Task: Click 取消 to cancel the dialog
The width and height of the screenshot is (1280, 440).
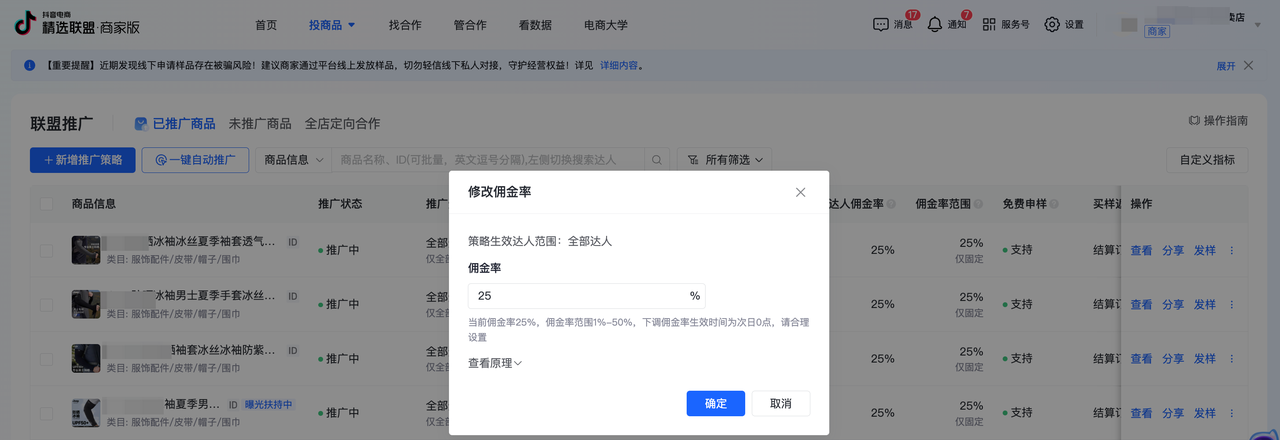Action: coord(781,403)
